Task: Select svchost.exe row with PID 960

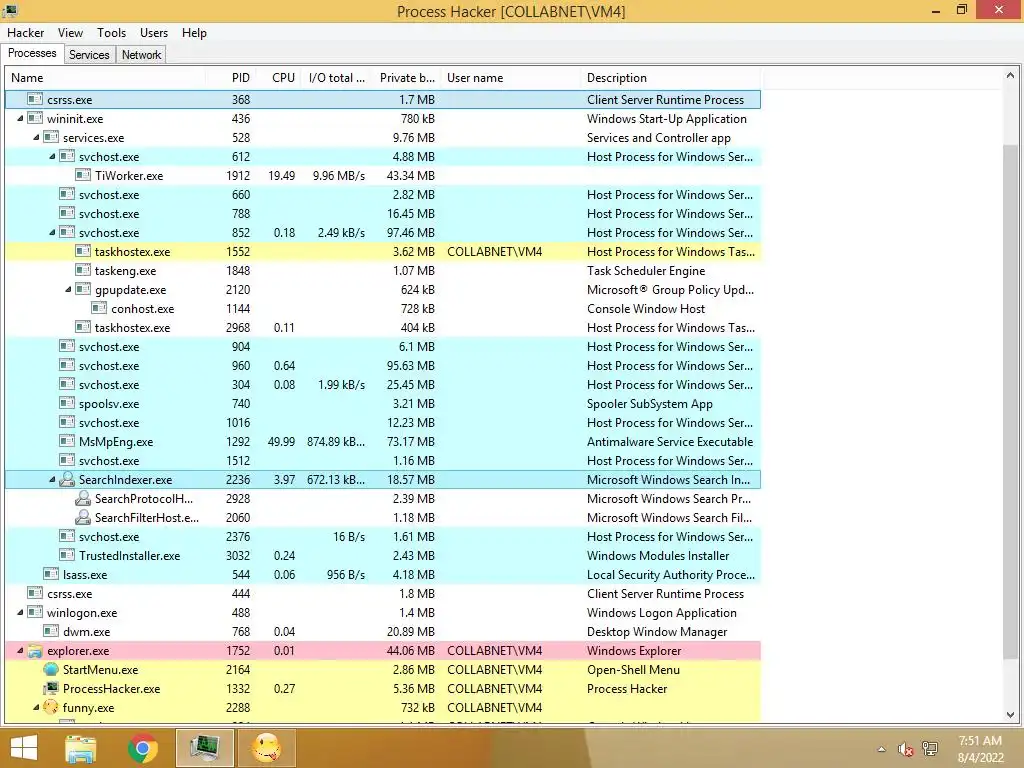Action: [x=383, y=366]
